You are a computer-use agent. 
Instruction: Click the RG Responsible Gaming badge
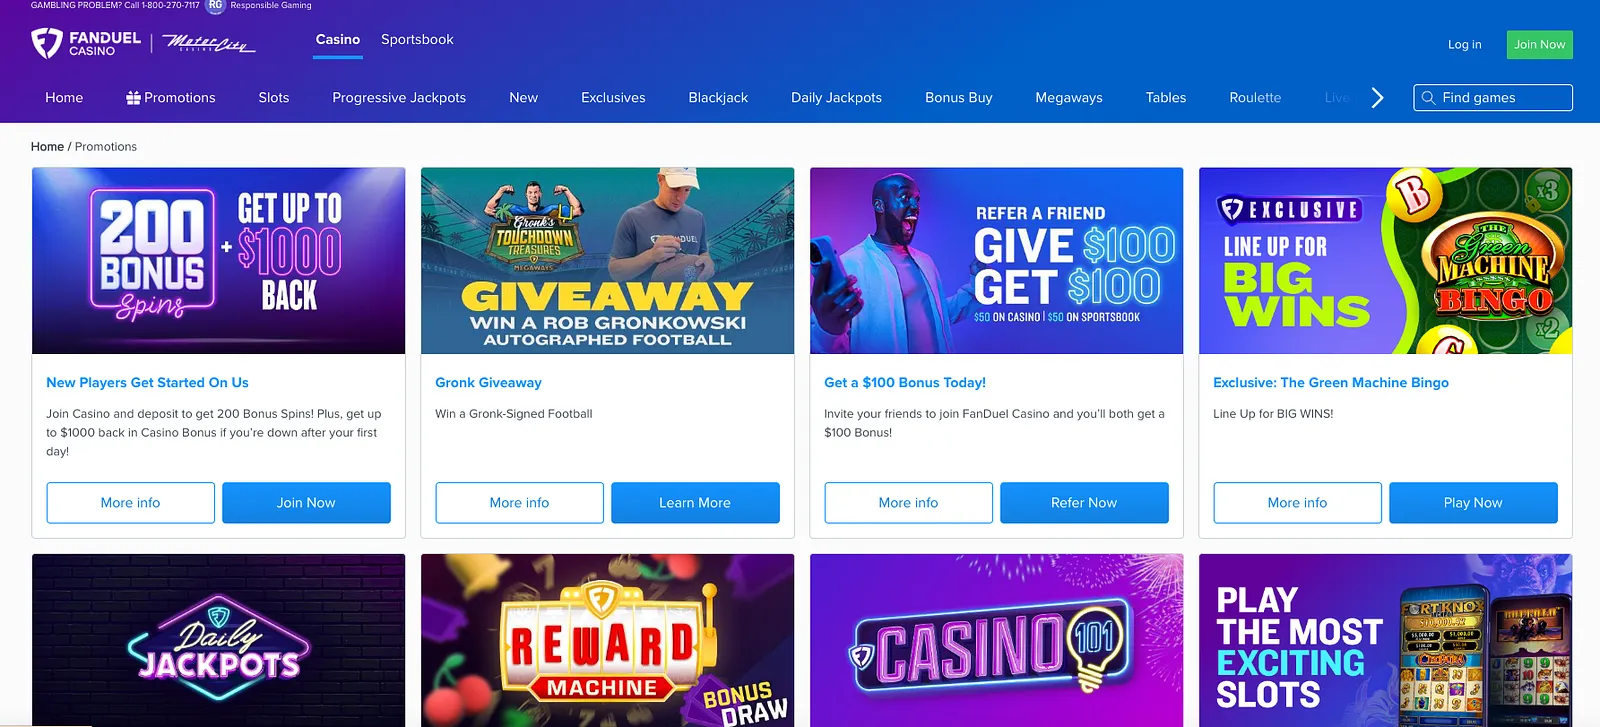tap(215, 6)
